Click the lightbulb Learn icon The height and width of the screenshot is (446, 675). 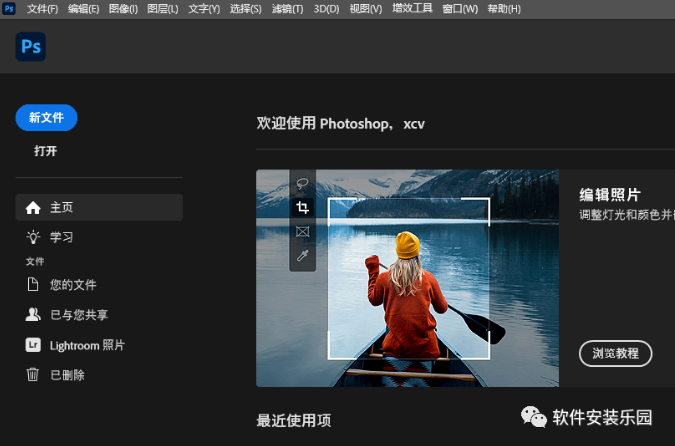click(33, 238)
